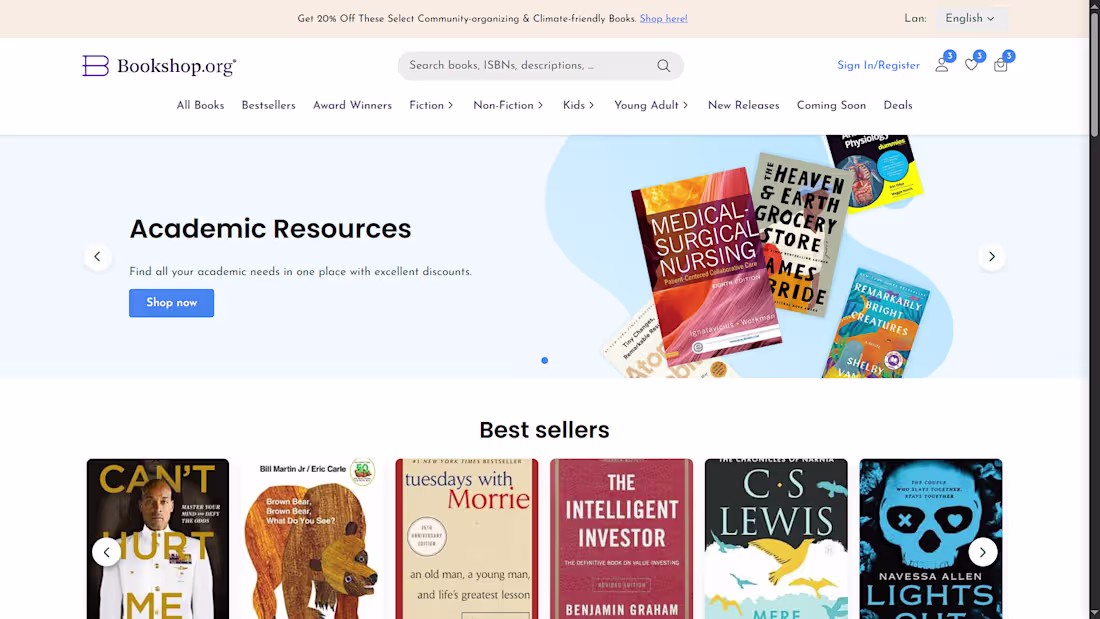View the shopping cart icon
Image resolution: width=1100 pixels, height=619 pixels.
(1000, 64)
